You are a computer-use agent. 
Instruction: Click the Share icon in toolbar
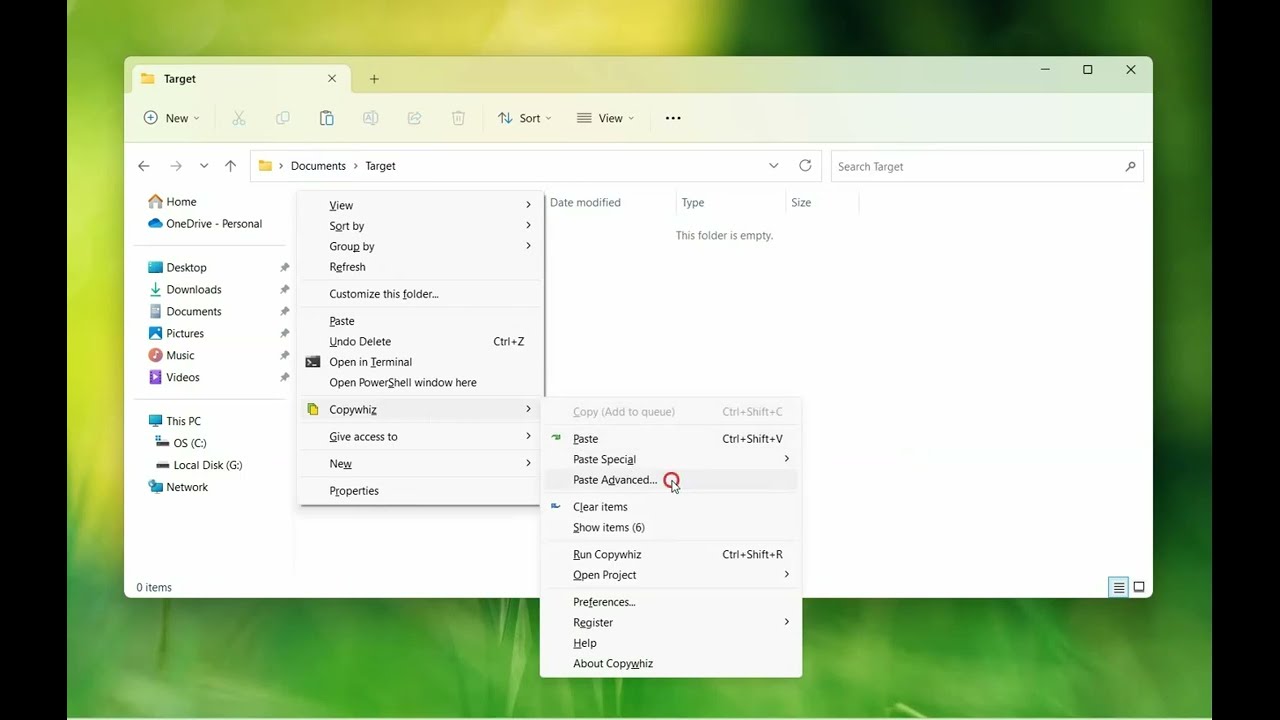point(415,118)
